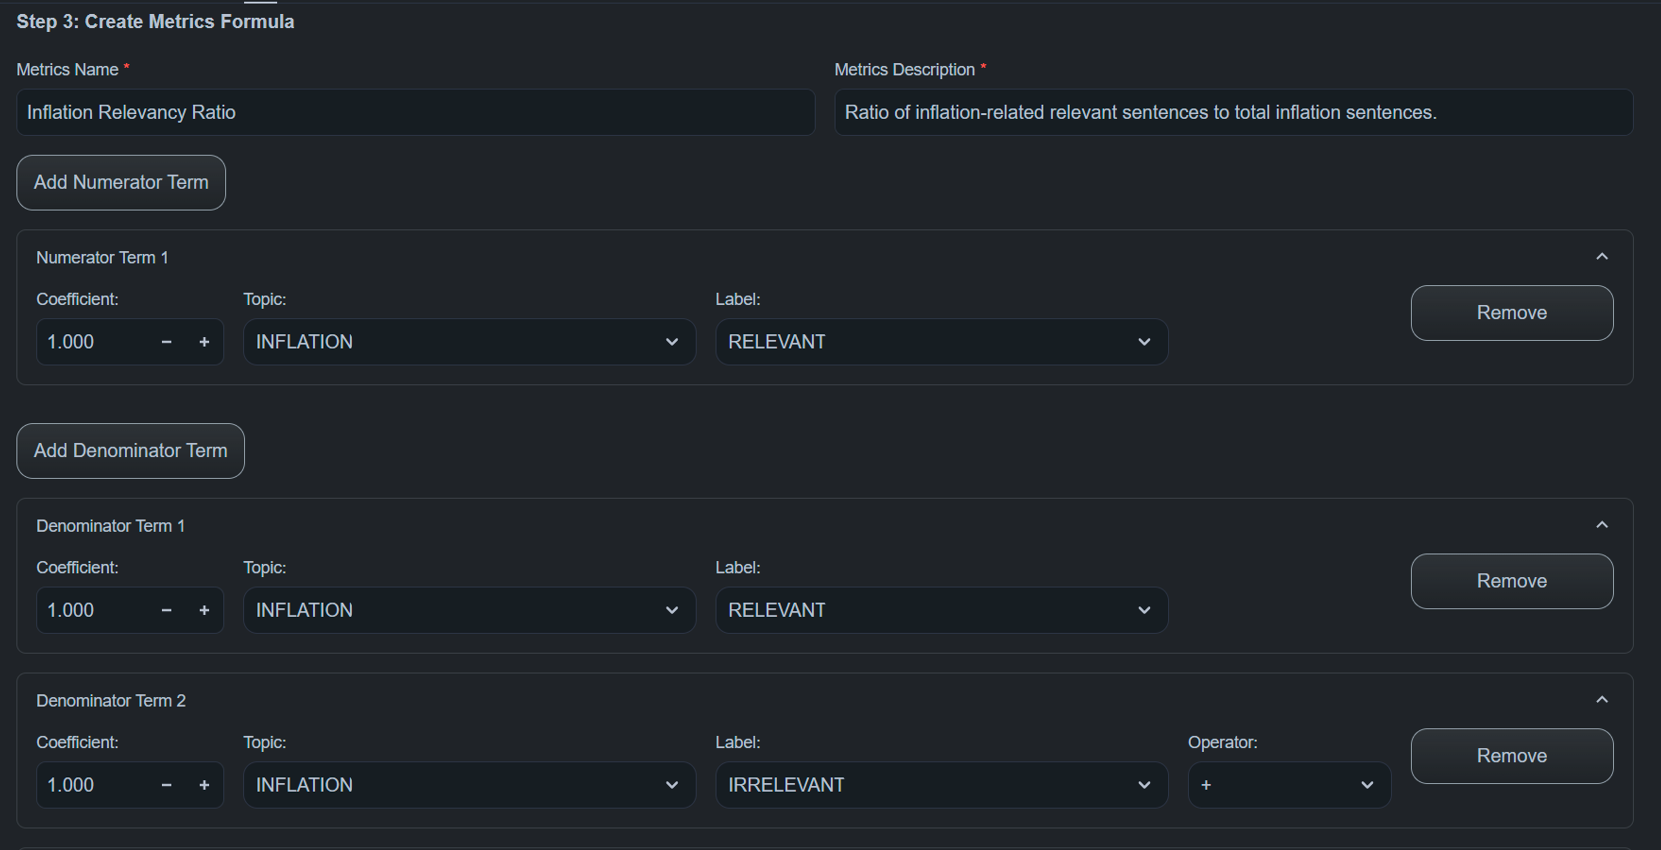Remove Numerator Term 1
The image size is (1661, 850).
pos(1511,313)
